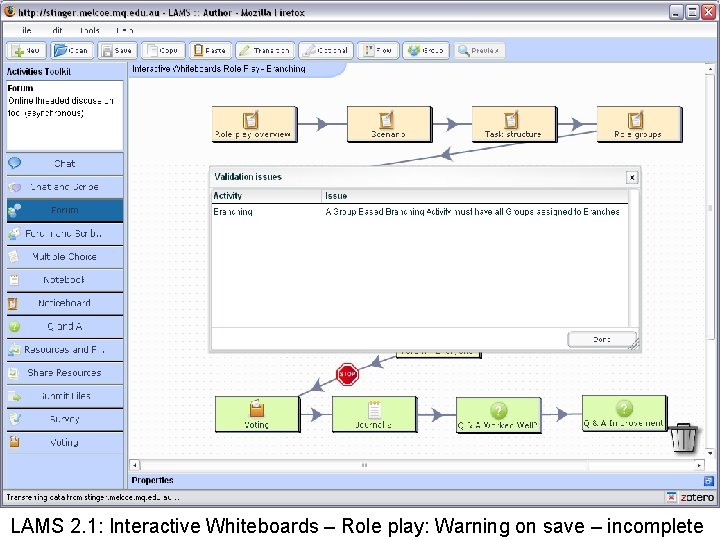Click canvas horizontal scrollbar left arrow
The height and width of the screenshot is (540, 720).
tap(135, 465)
